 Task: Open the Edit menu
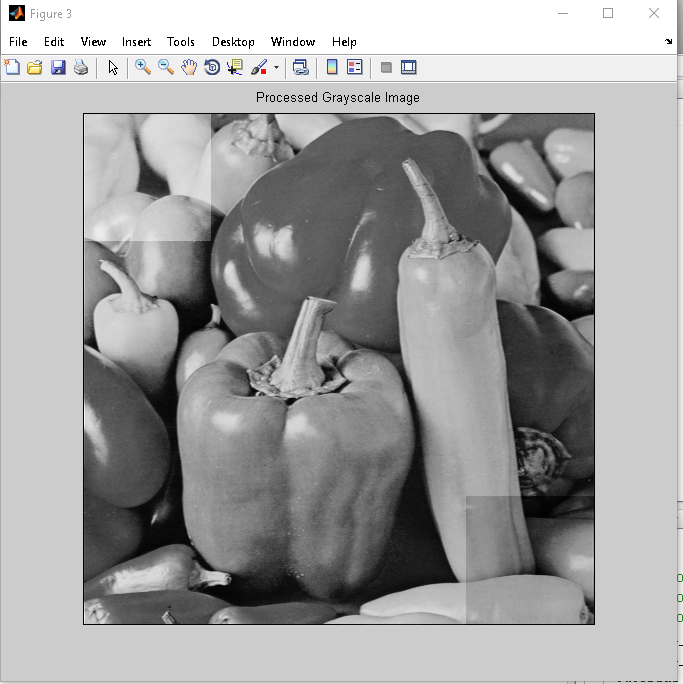point(54,42)
